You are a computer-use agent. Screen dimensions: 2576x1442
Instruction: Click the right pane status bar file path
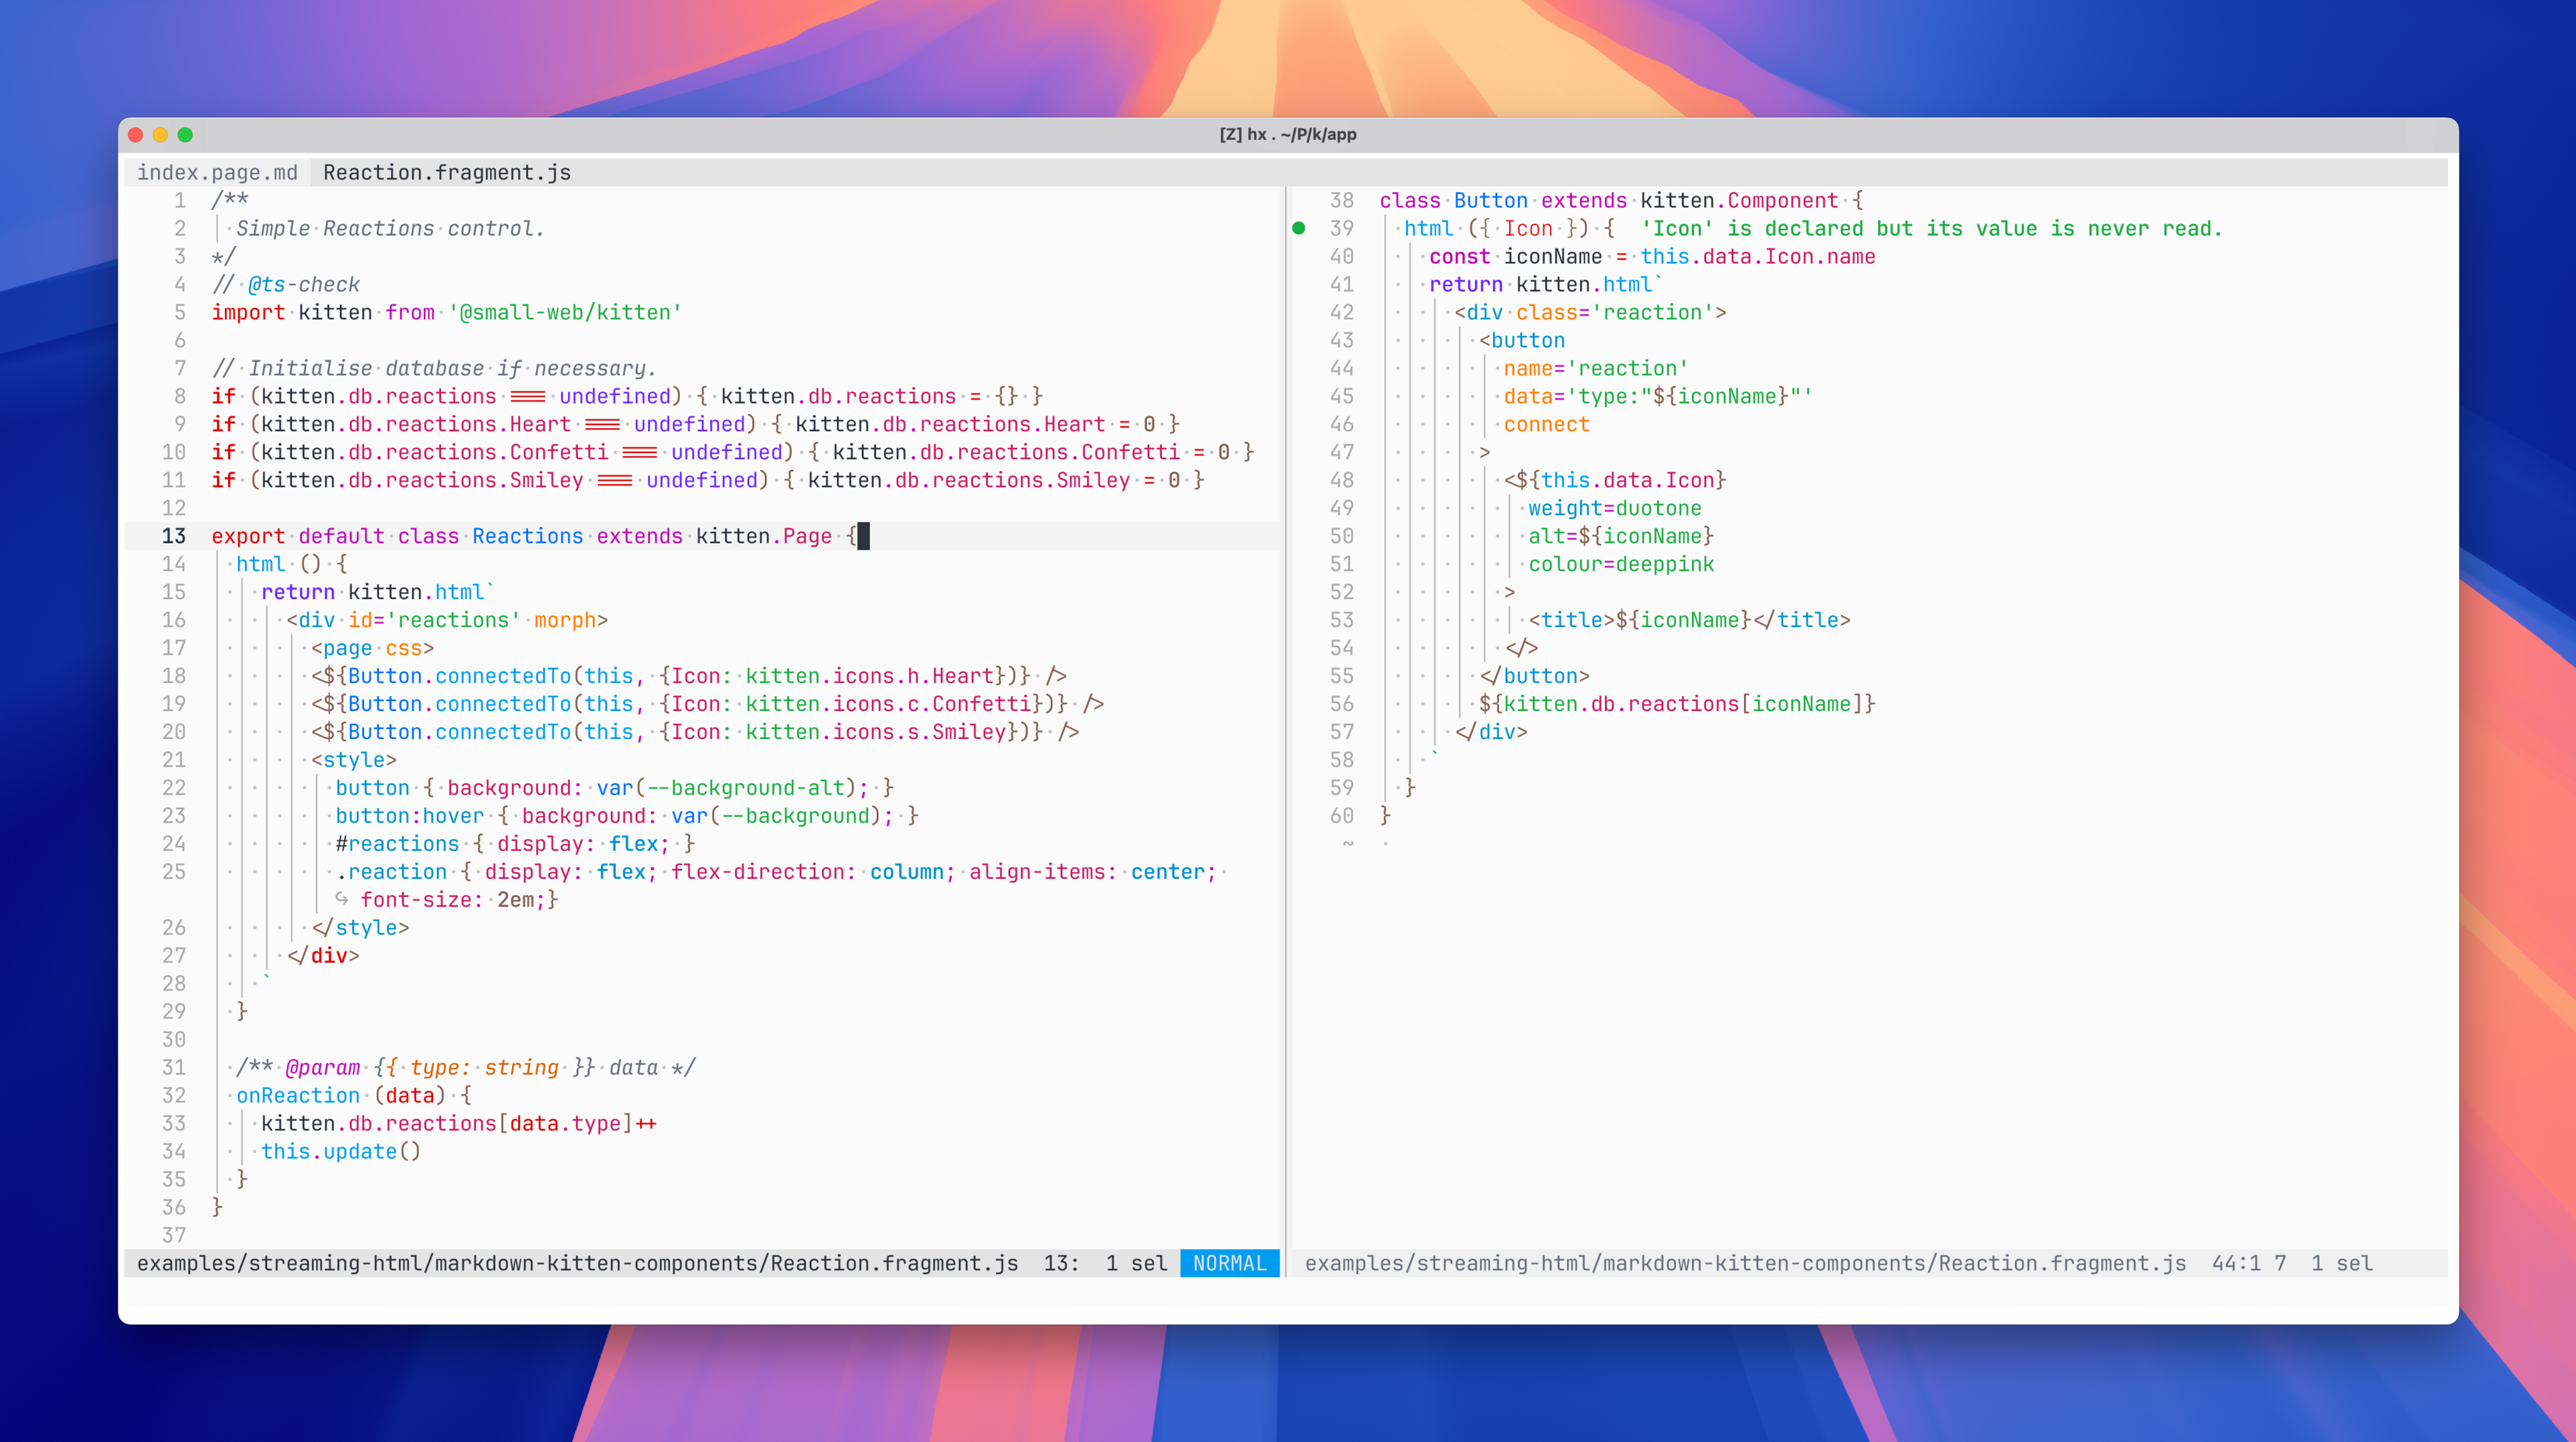pos(1745,1263)
